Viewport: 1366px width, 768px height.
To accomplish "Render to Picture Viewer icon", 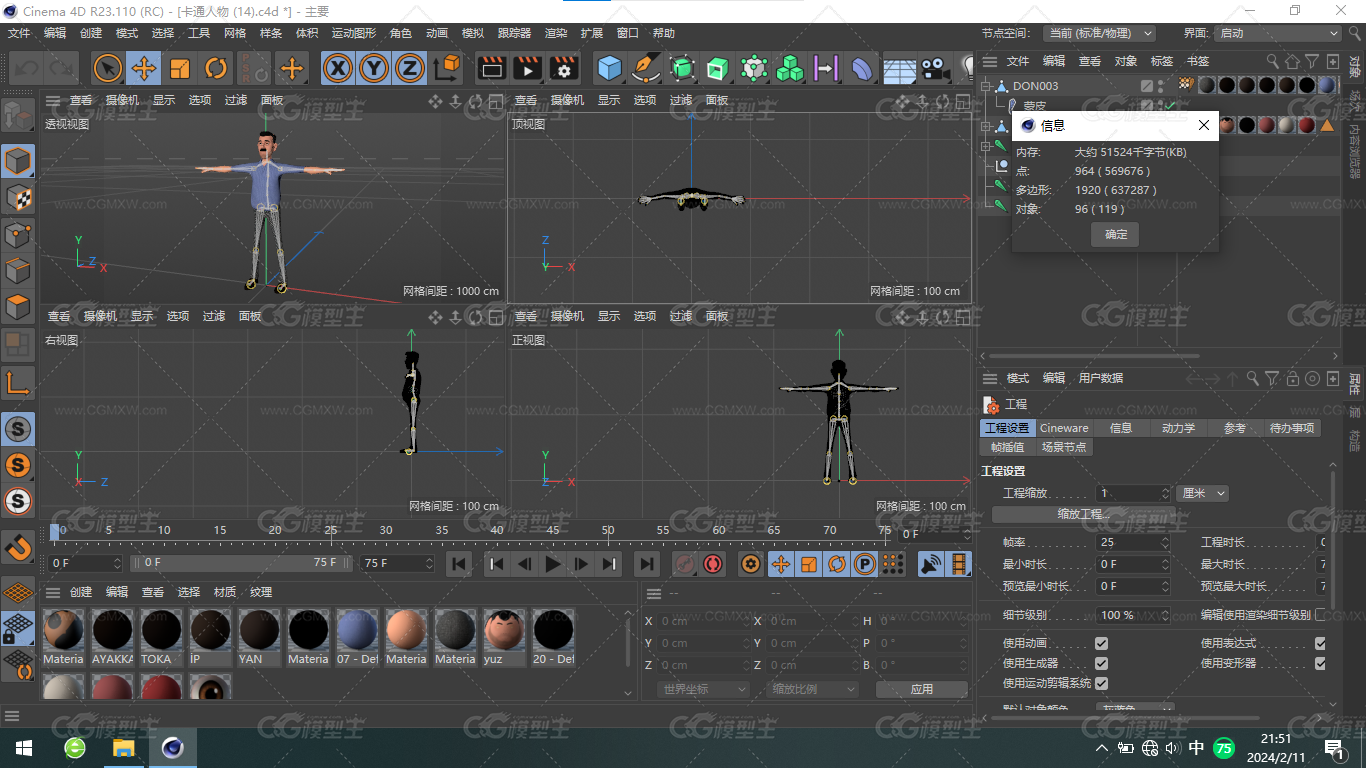I will click(x=527, y=68).
